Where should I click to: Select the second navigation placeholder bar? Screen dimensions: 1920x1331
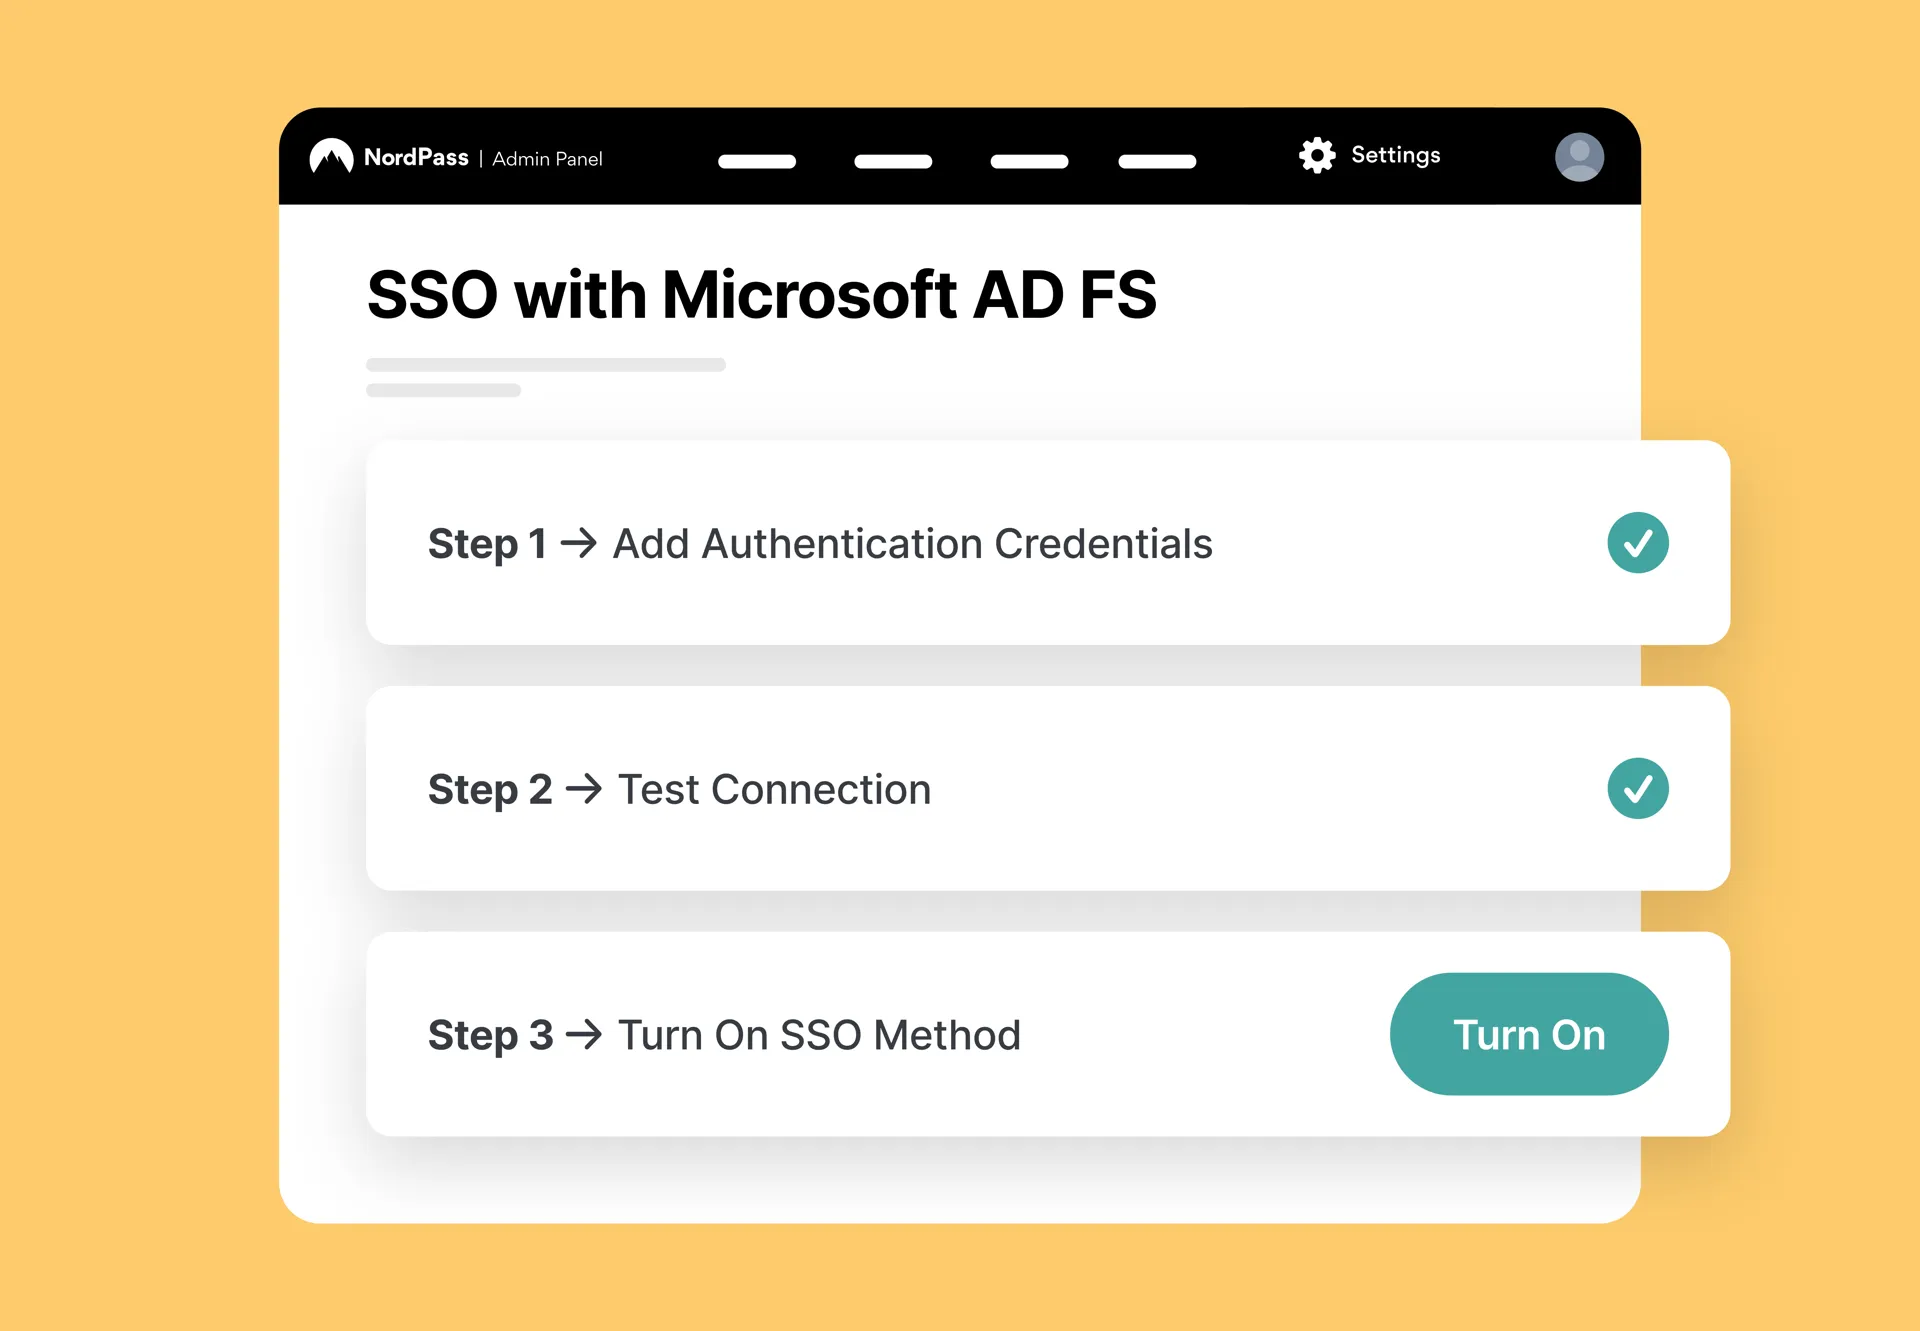click(x=893, y=161)
